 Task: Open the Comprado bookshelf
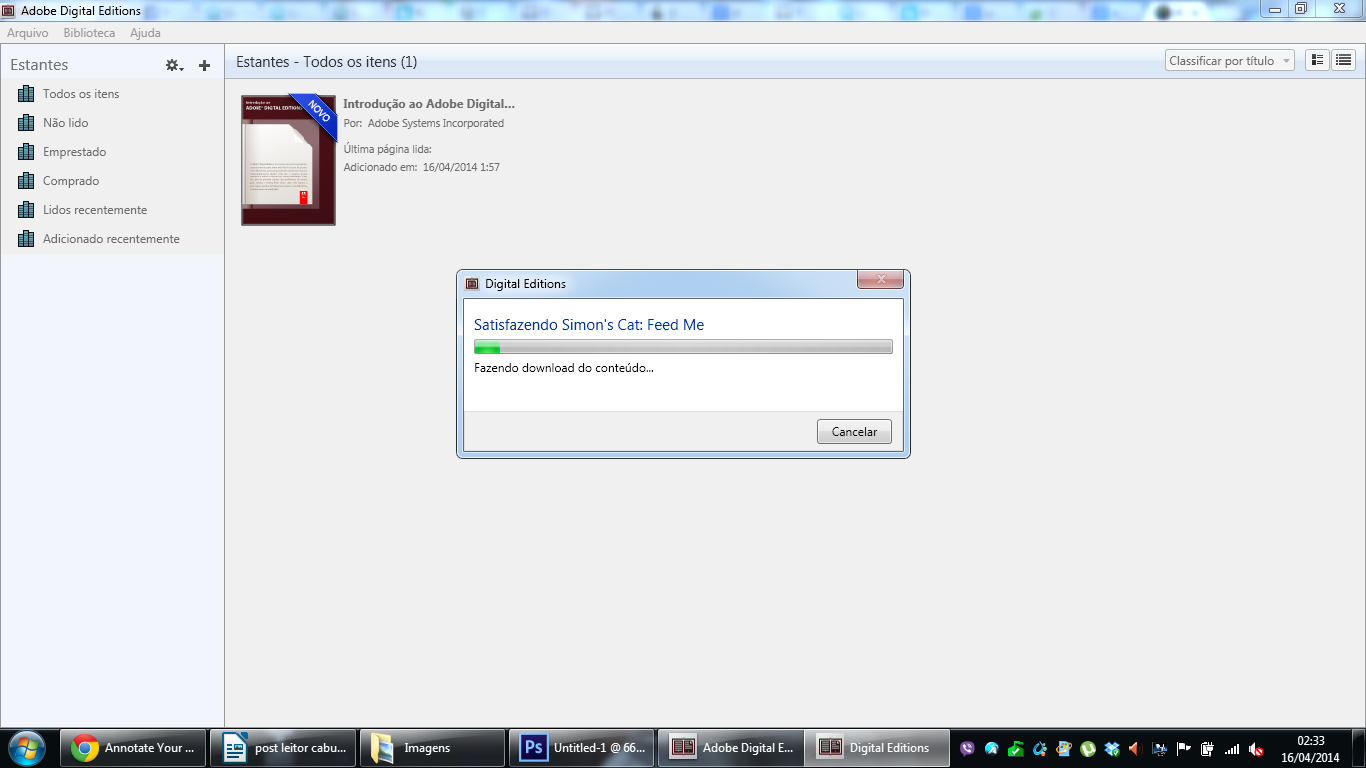(71, 181)
